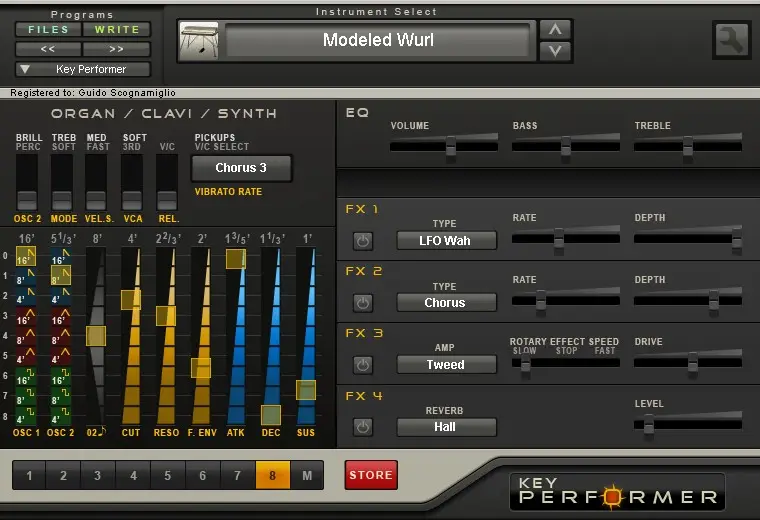Select preset slot 1
This screenshot has height=520, width=760.
tap(29, 475)
